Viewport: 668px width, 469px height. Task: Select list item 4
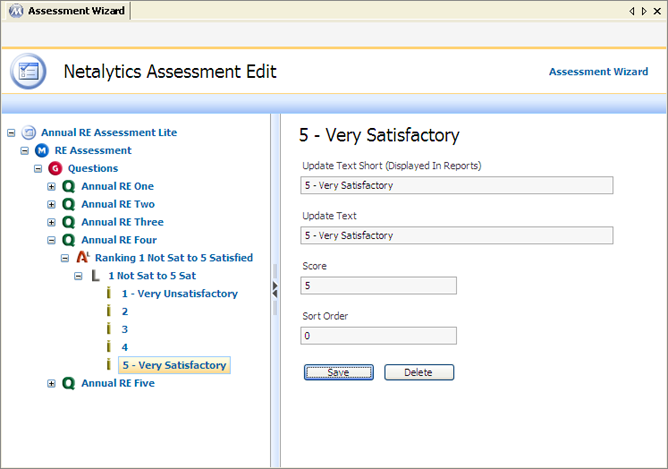125,347
